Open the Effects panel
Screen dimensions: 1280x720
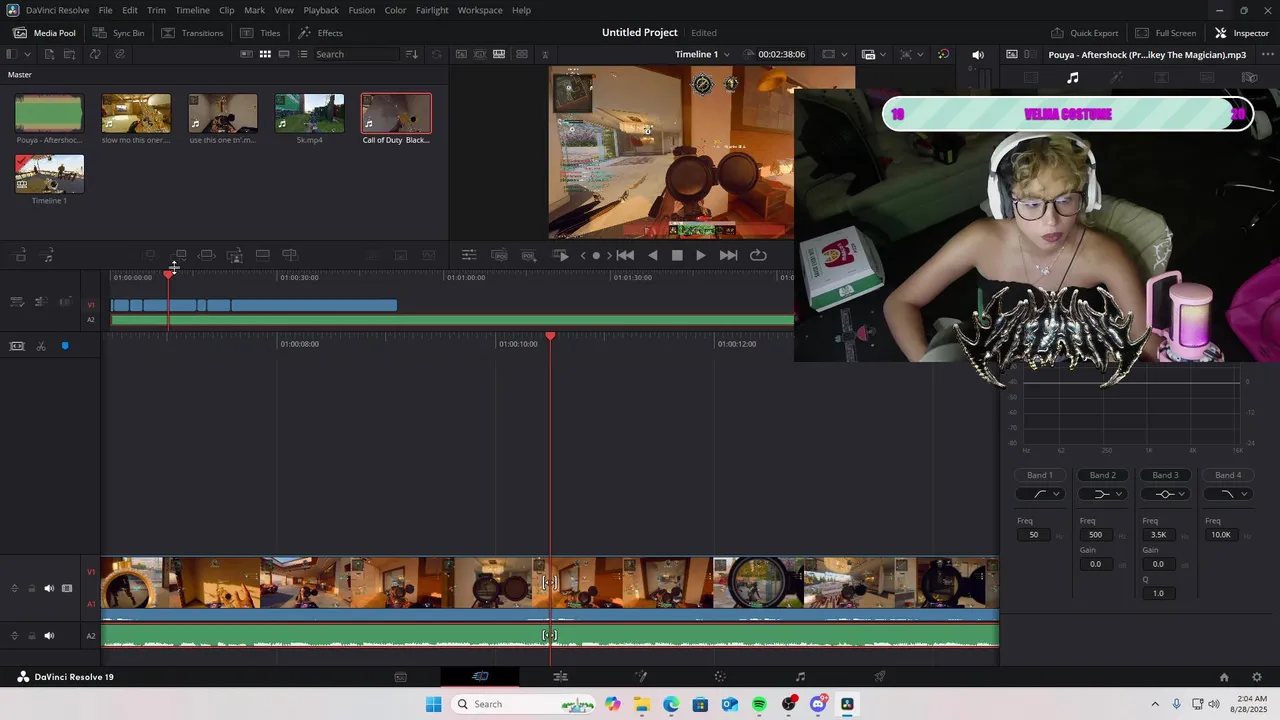tap(320, 33)
